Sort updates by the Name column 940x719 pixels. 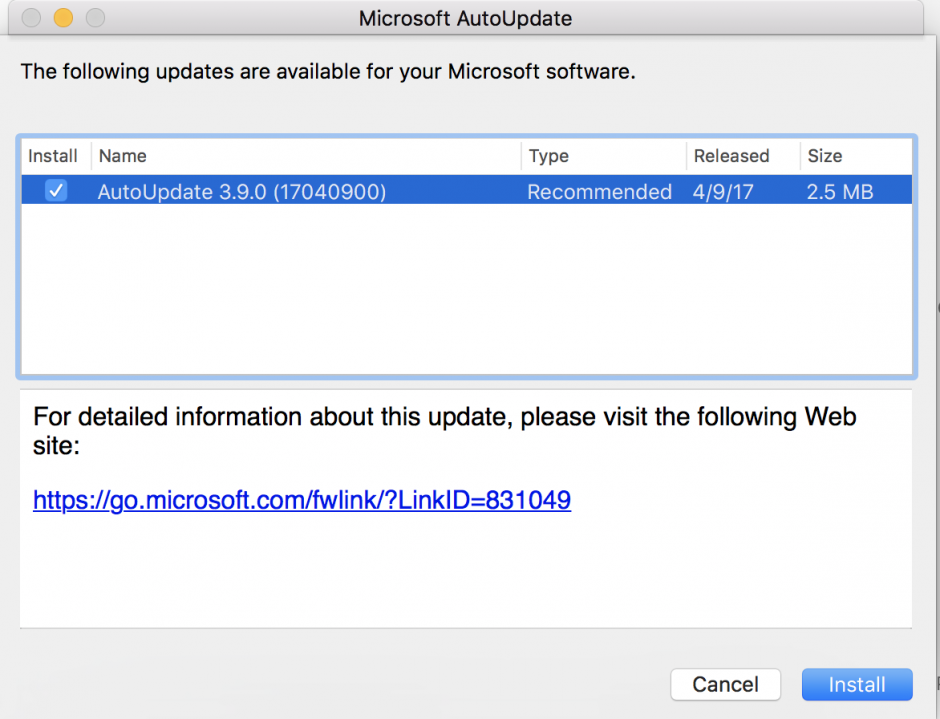tap(123, 156)
